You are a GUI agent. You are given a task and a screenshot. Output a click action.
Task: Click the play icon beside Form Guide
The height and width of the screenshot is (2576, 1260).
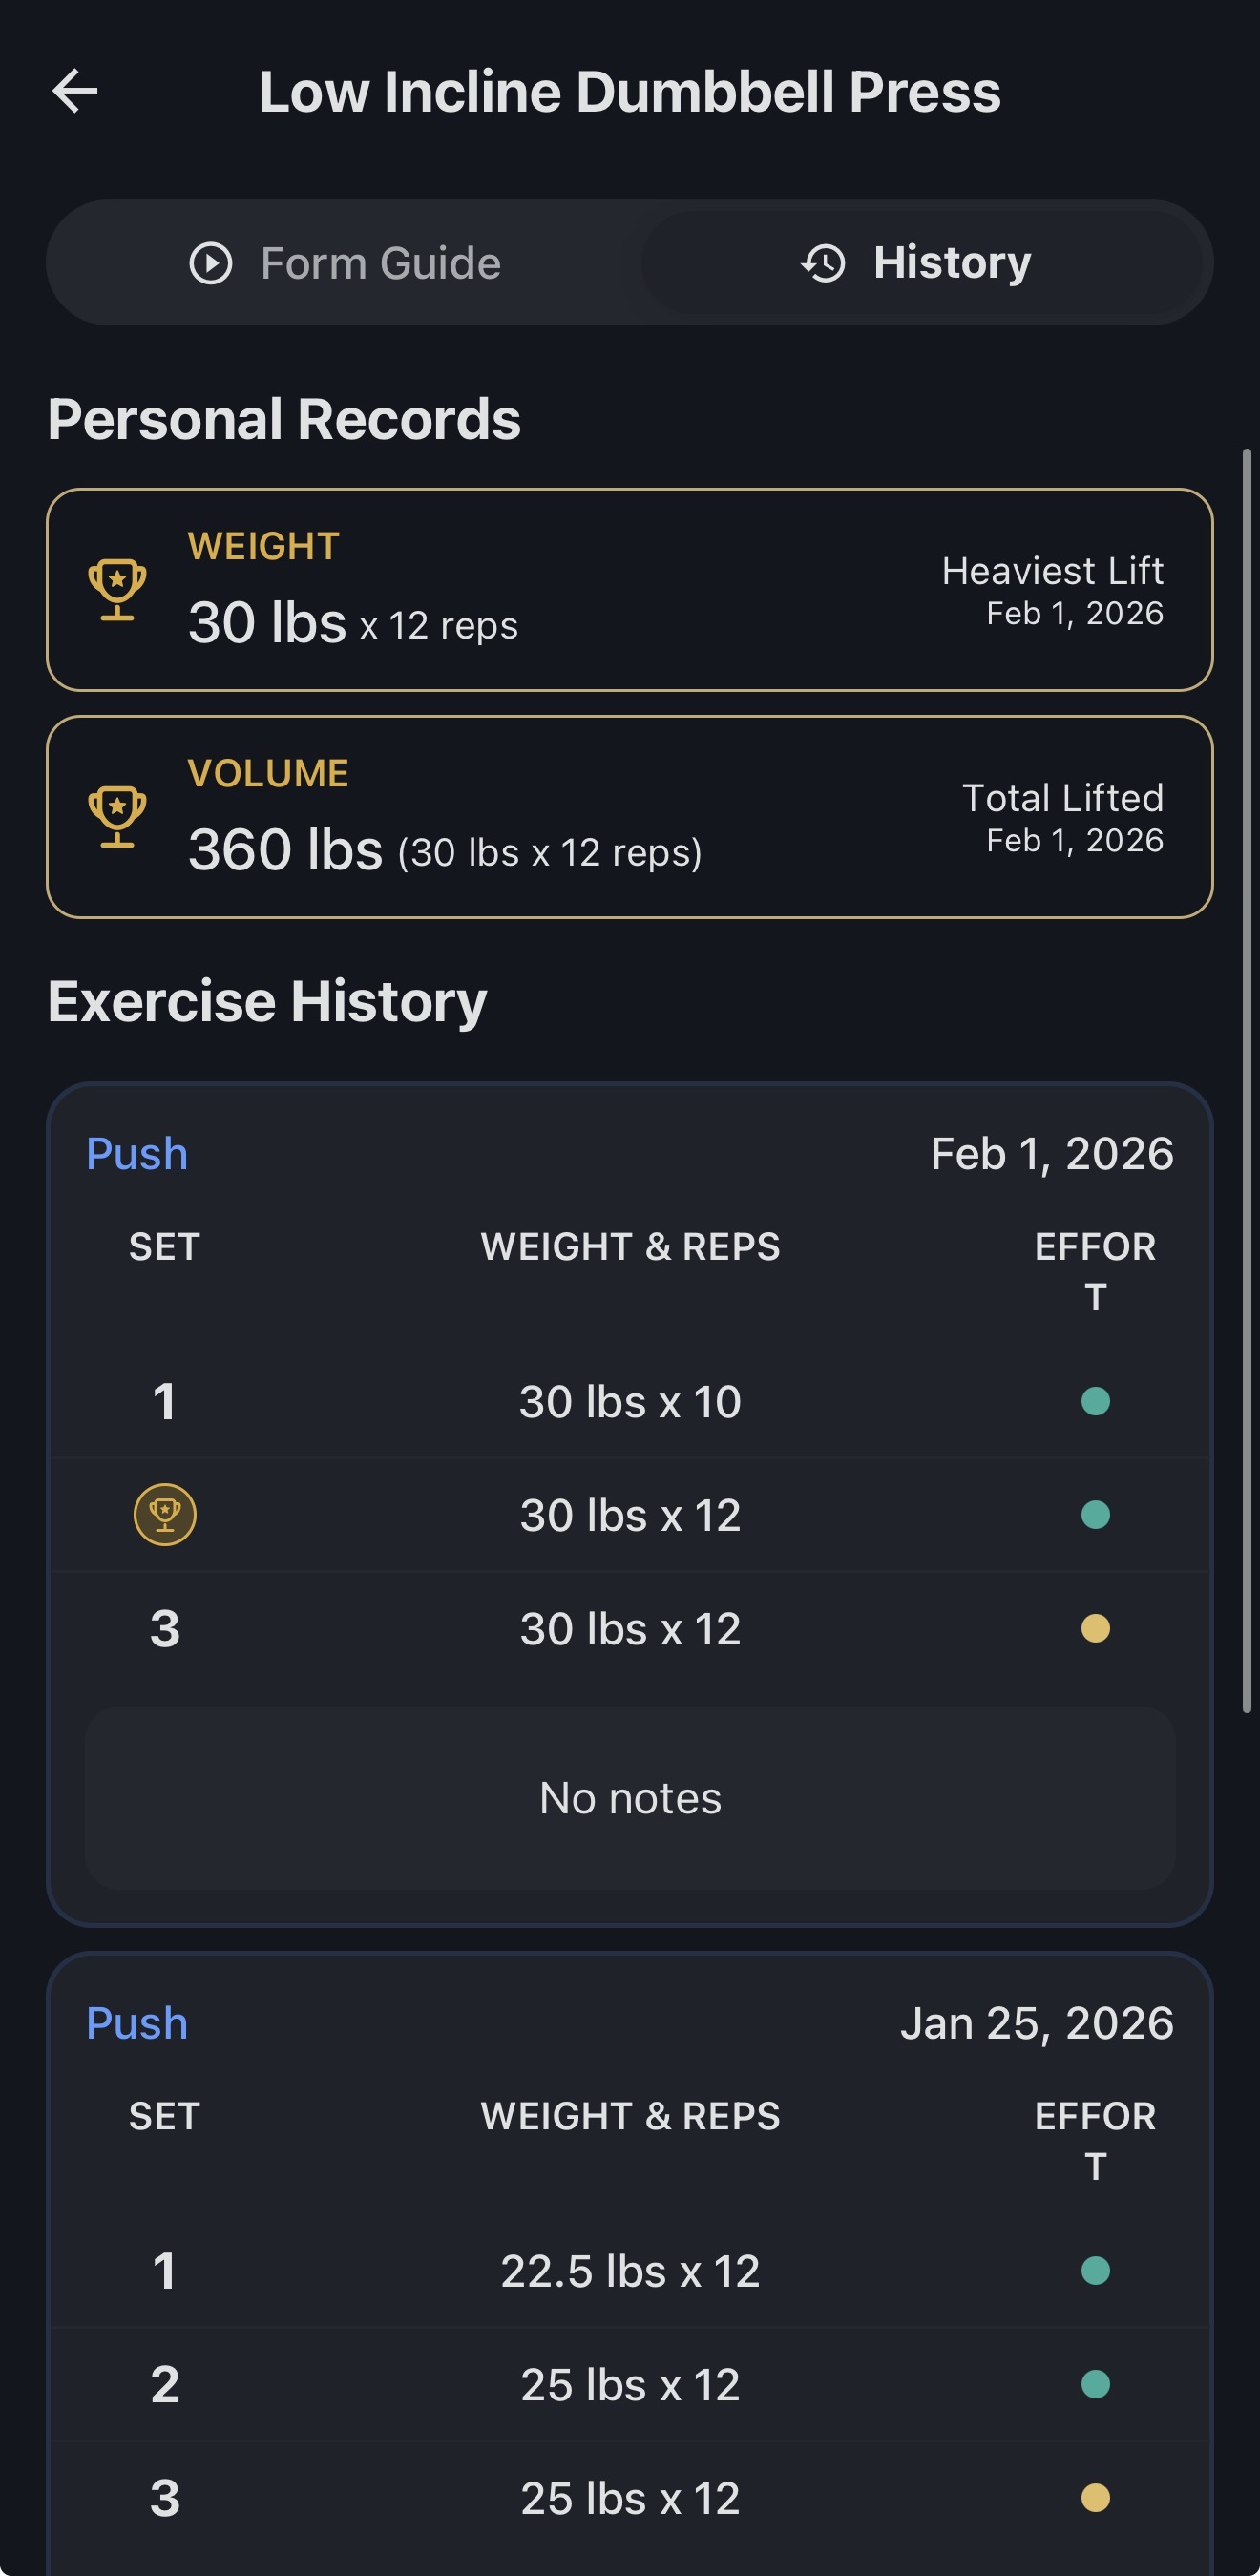click(x=211, y=263)
